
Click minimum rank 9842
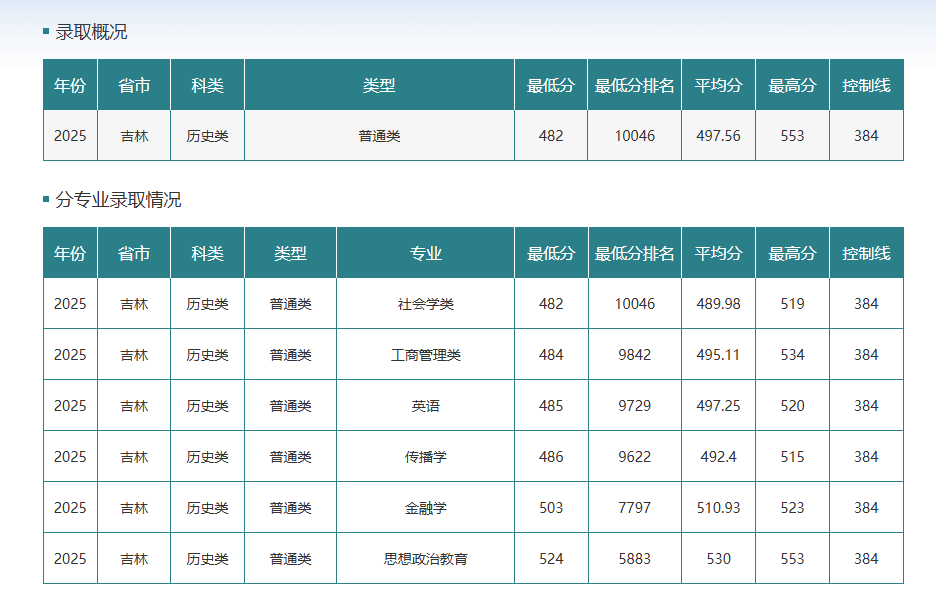tap(635, 355)
